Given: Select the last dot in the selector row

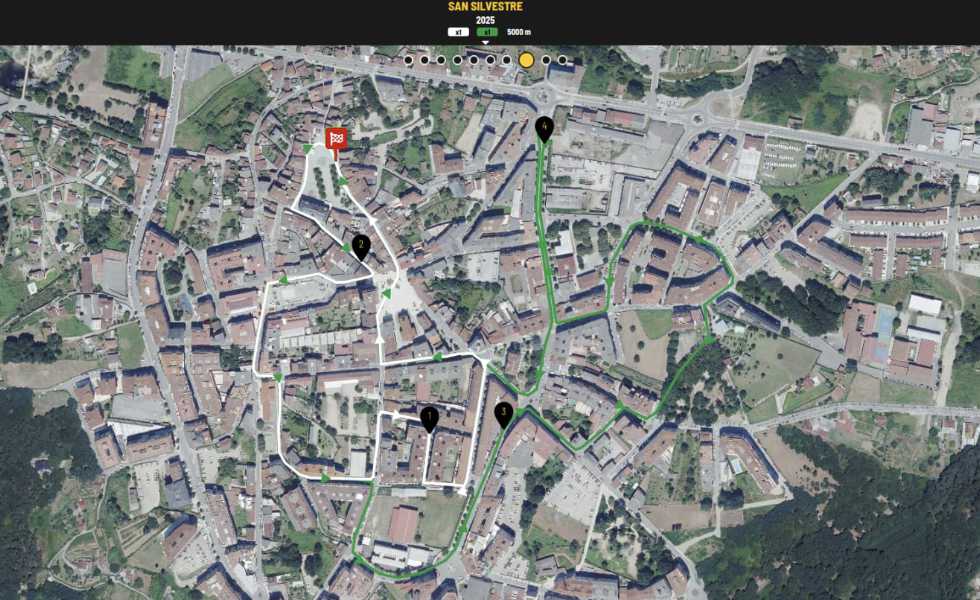Looking at the screenshot, I should (x=562, y=60).
